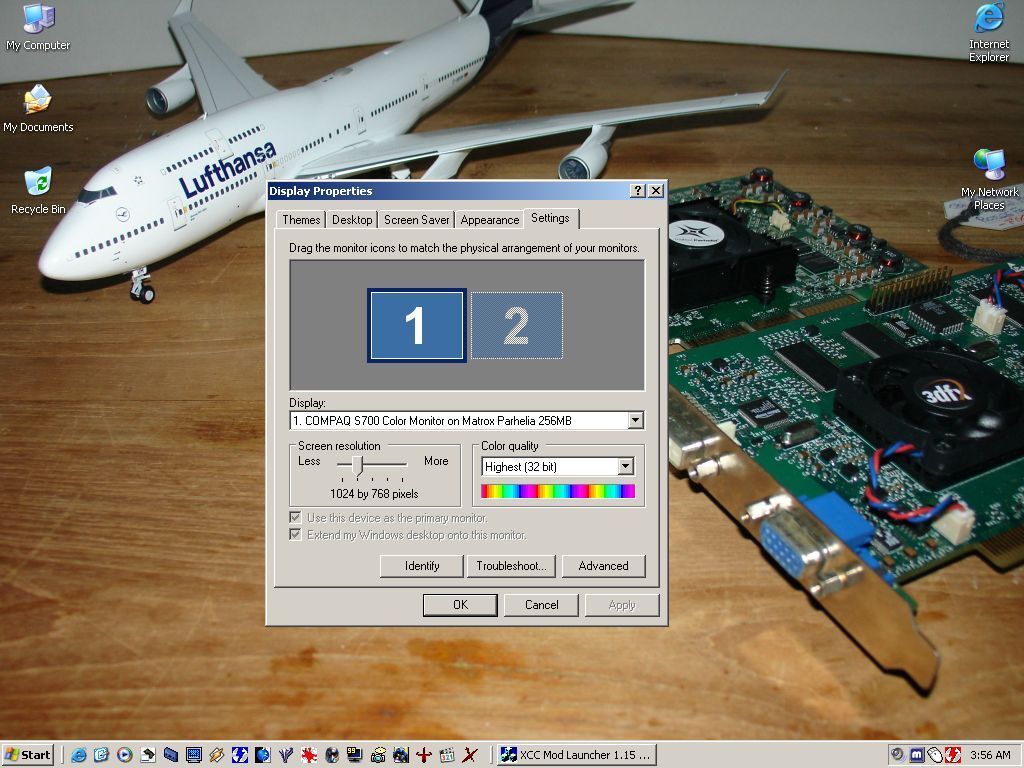Click the Identify button
Viewport: 1024px width, 768px height.
(x=422, y=566)
